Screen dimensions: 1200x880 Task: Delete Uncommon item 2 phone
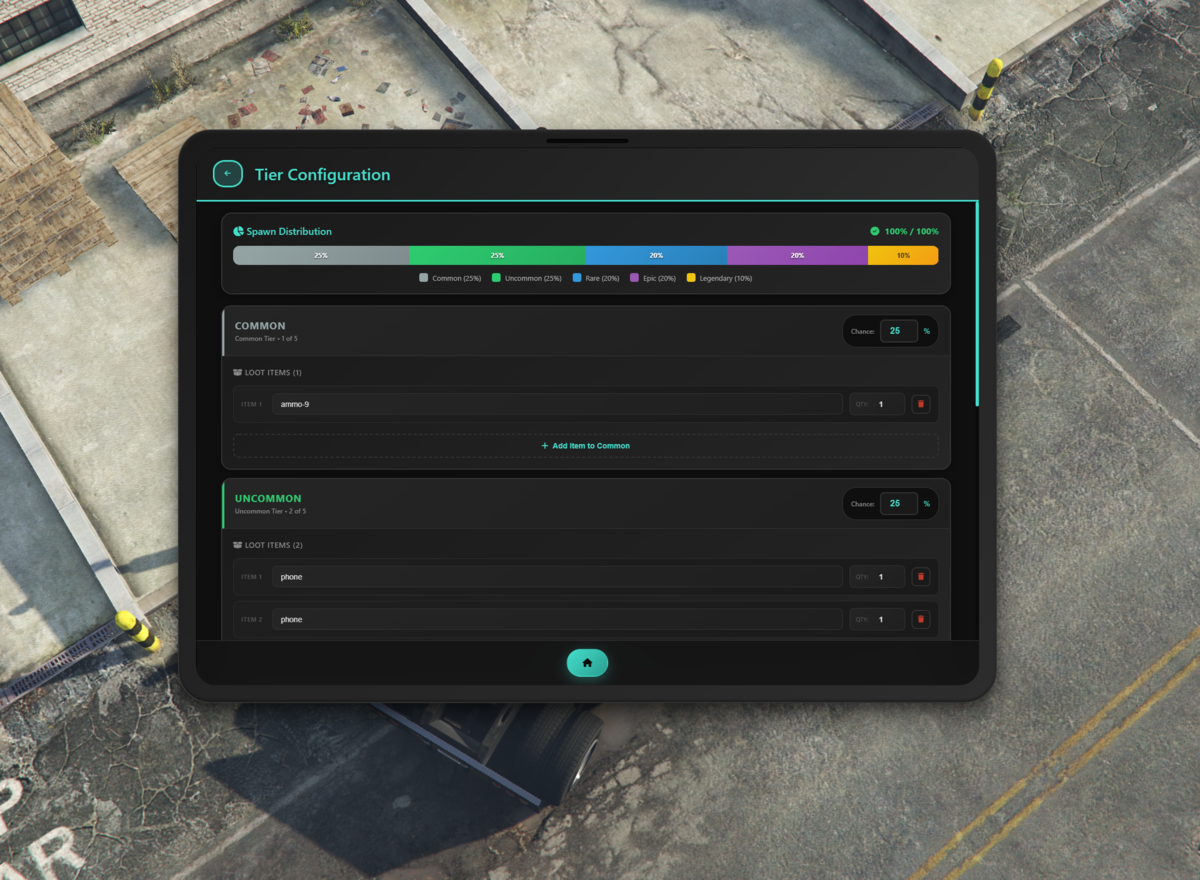pos(921,619)
